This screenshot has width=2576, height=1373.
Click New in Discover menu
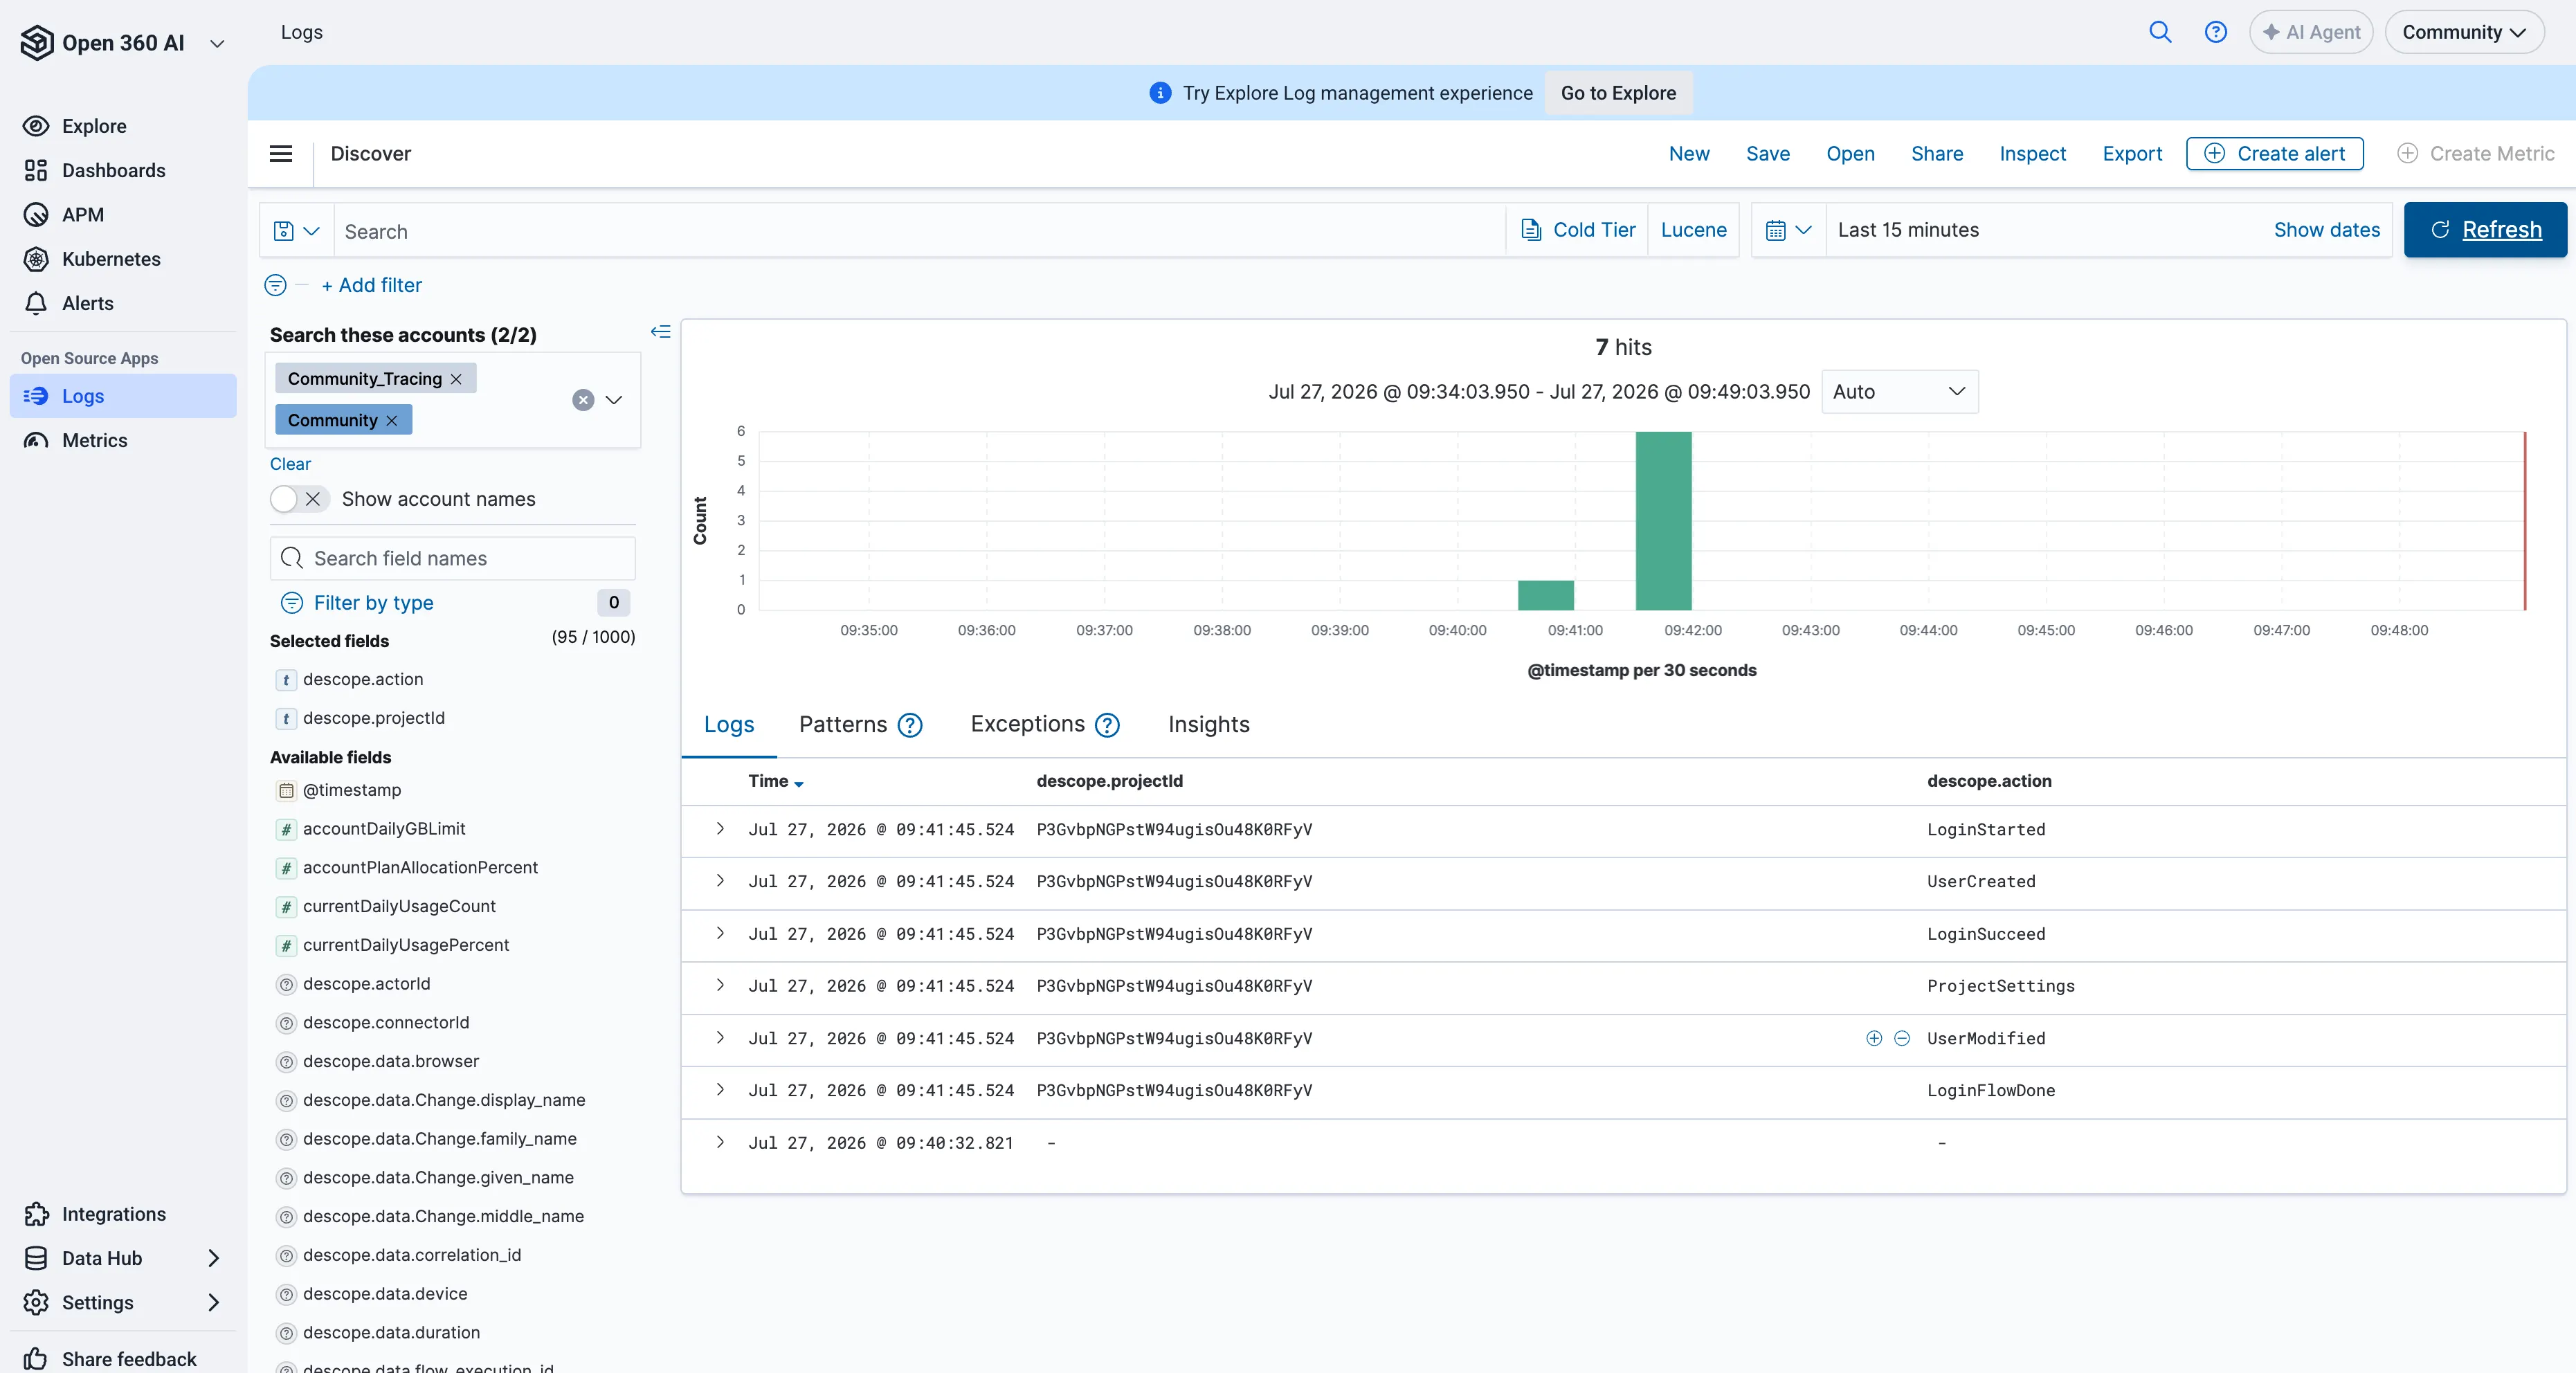[x=1689, y=153]
